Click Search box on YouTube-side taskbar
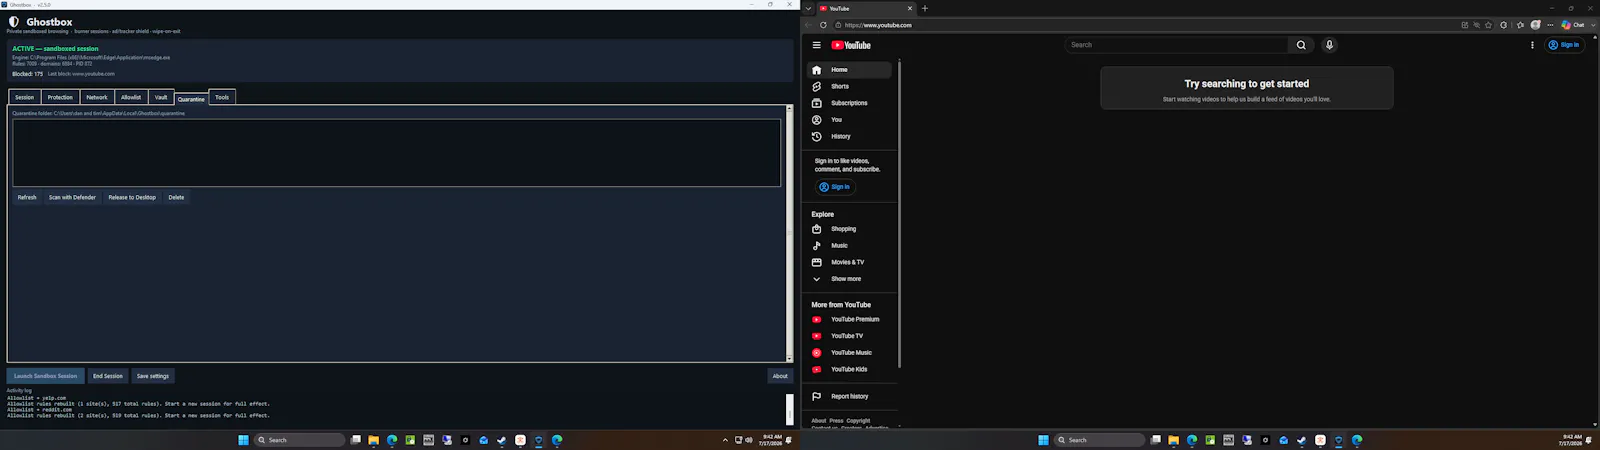Image resolution: width=1600 pixels, height=450 pixels. pos(1099,440)
